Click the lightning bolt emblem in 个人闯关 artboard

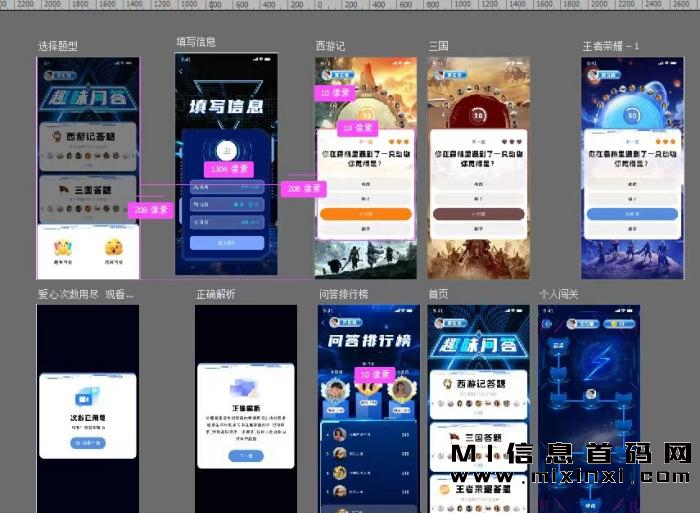pos(599,363)
